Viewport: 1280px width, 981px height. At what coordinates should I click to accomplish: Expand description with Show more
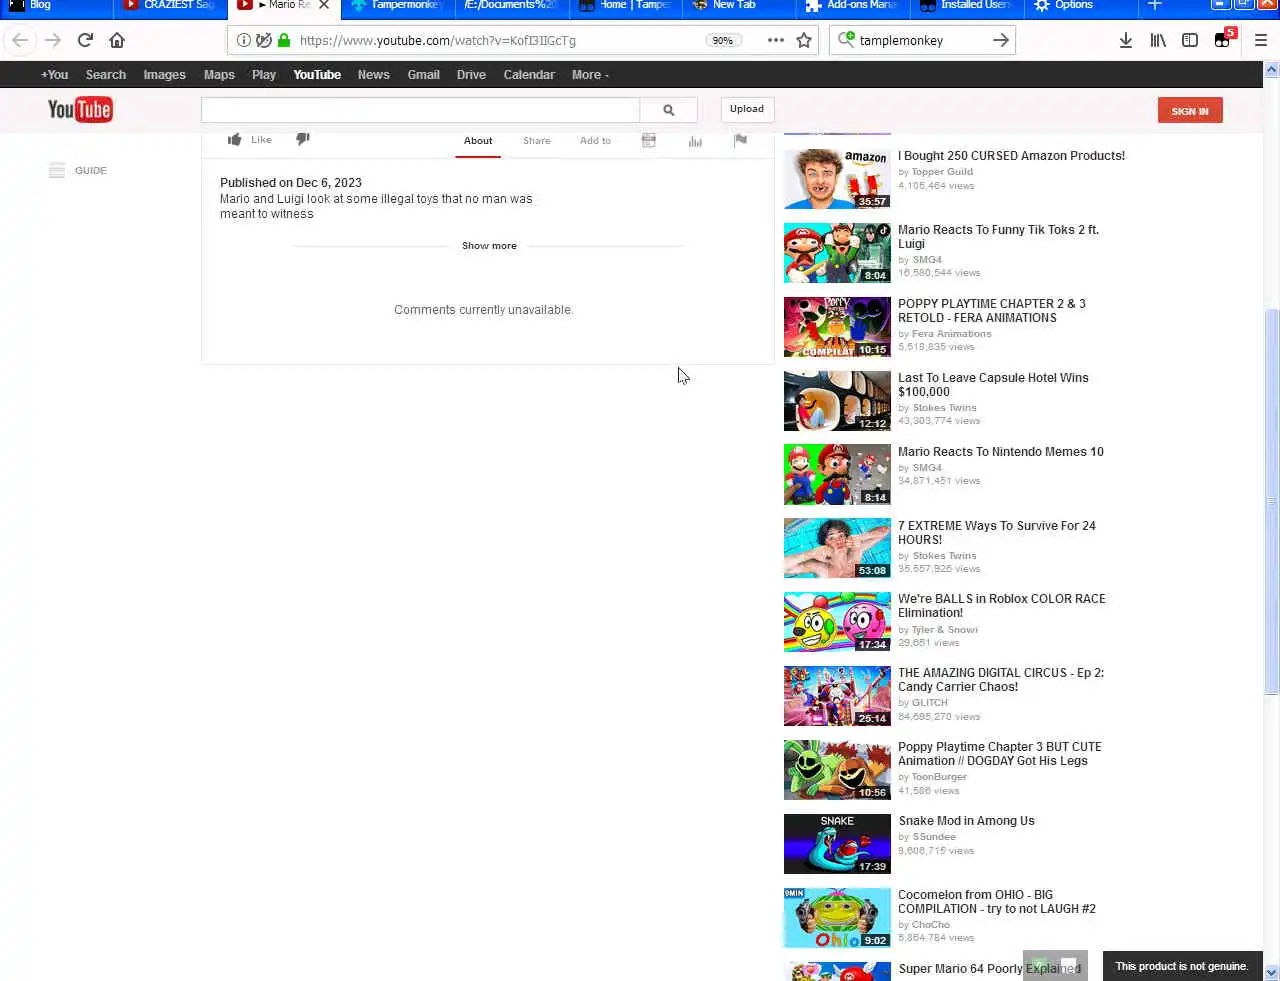click(x=489, y=246)
